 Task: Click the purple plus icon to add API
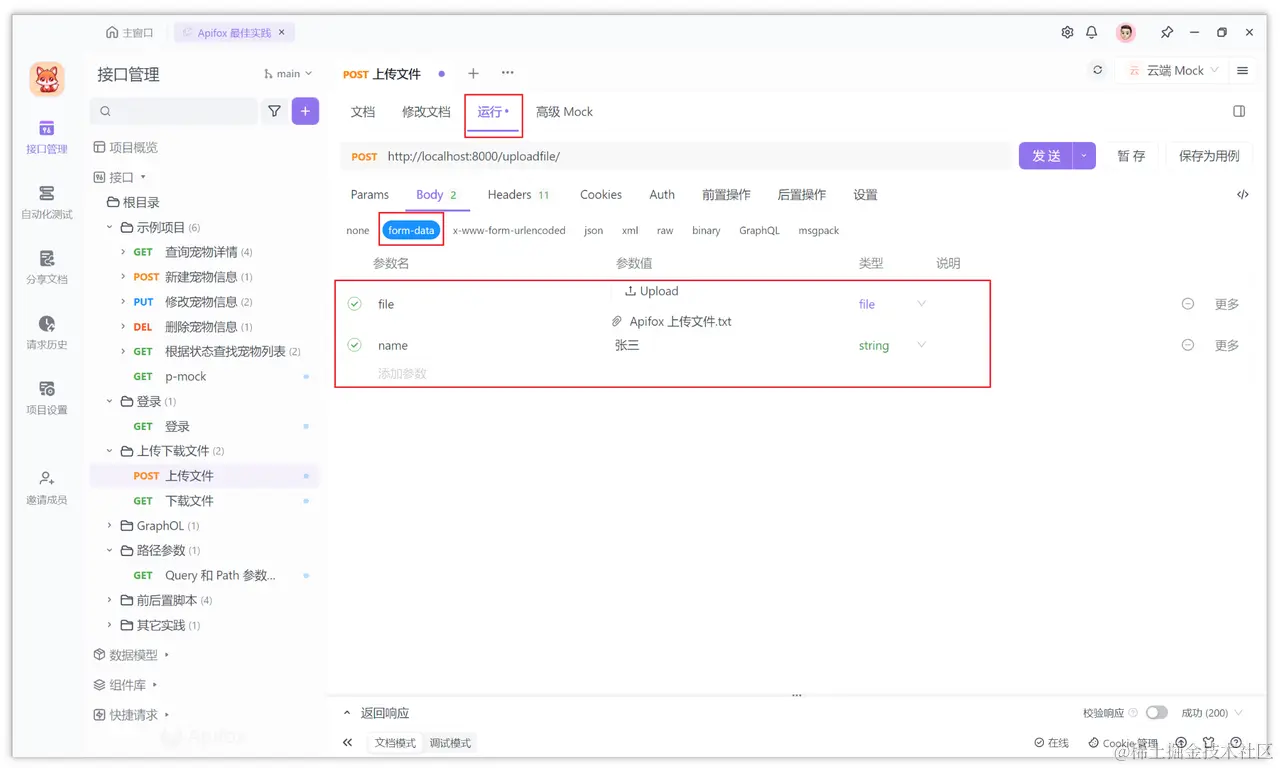305,111
